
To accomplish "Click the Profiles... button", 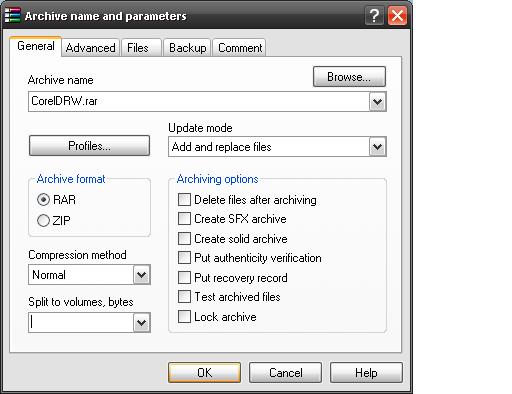I will [x=89, y=146].
